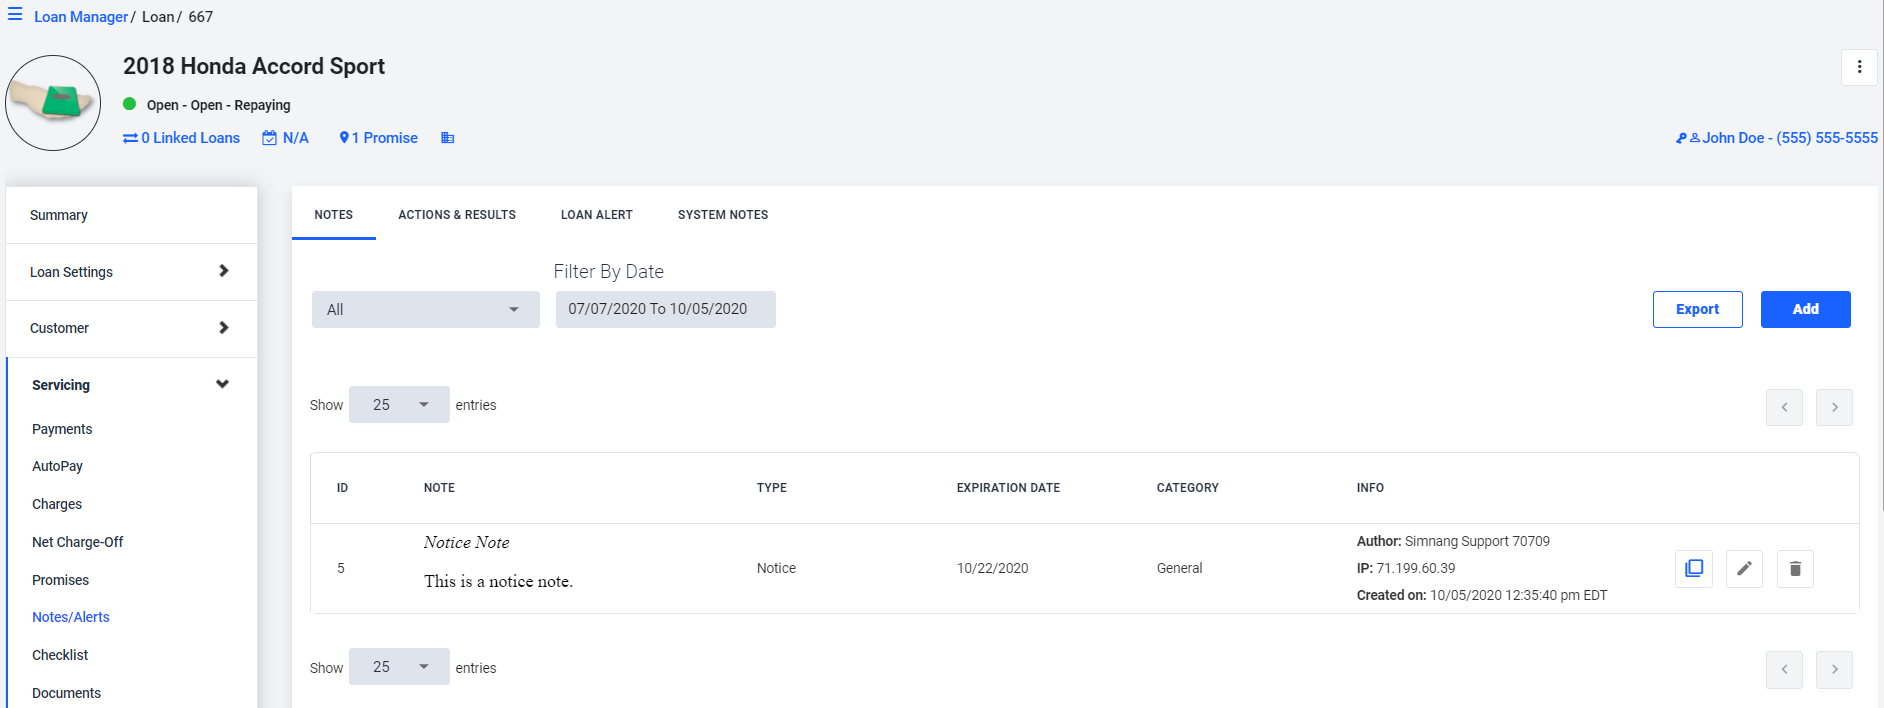Click the 'General' category cell
This screenshot has width=1884, height=708.
pyautogui.click(x=1179, y=568)
